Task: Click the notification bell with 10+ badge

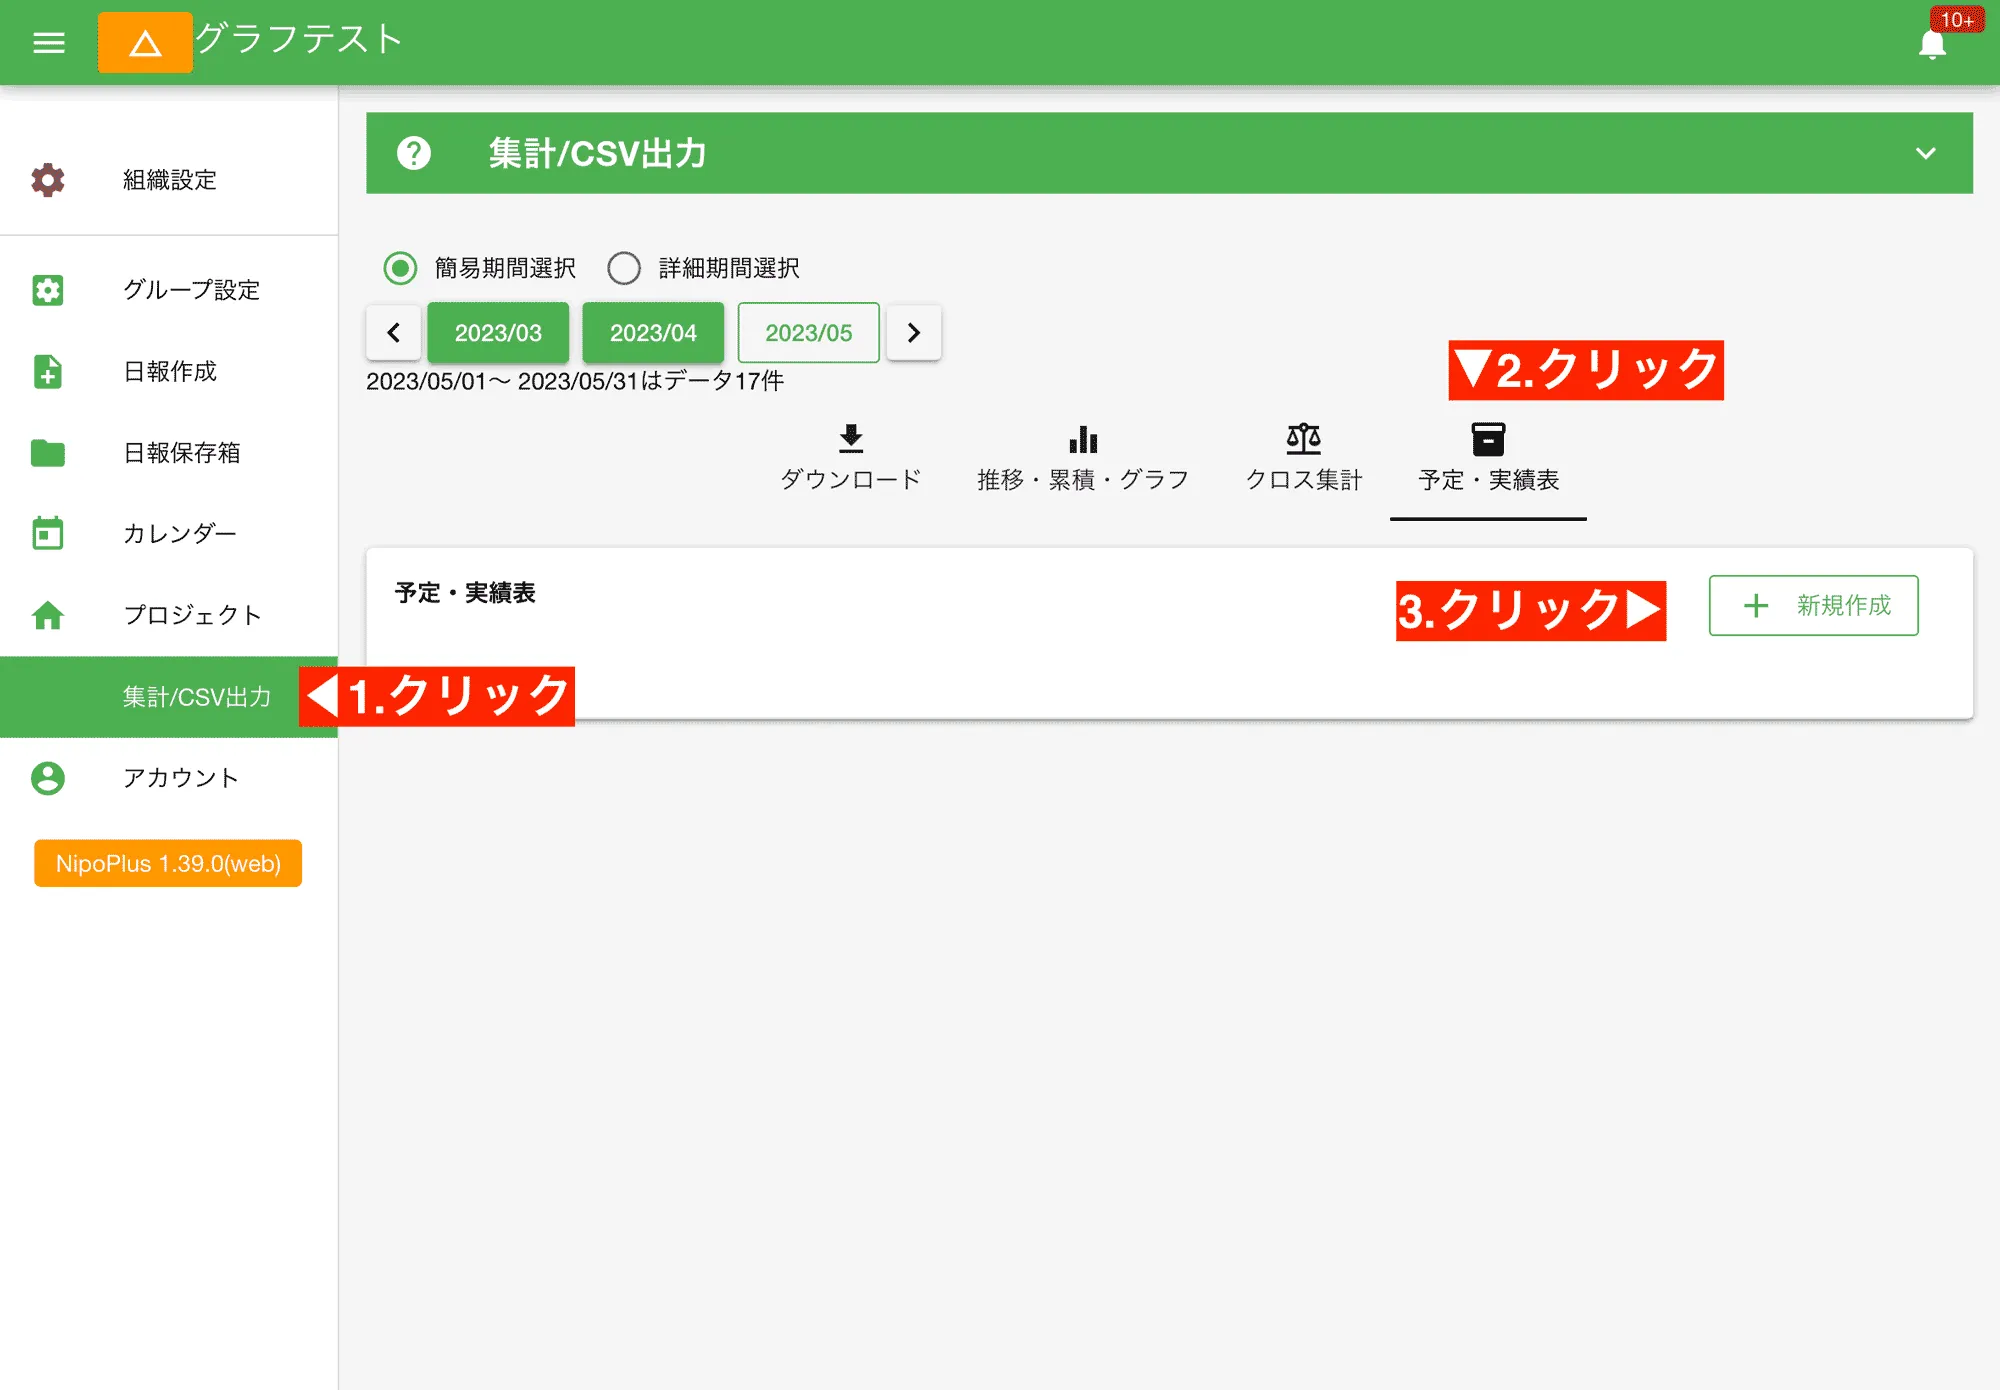Action: click(1932, 44)
